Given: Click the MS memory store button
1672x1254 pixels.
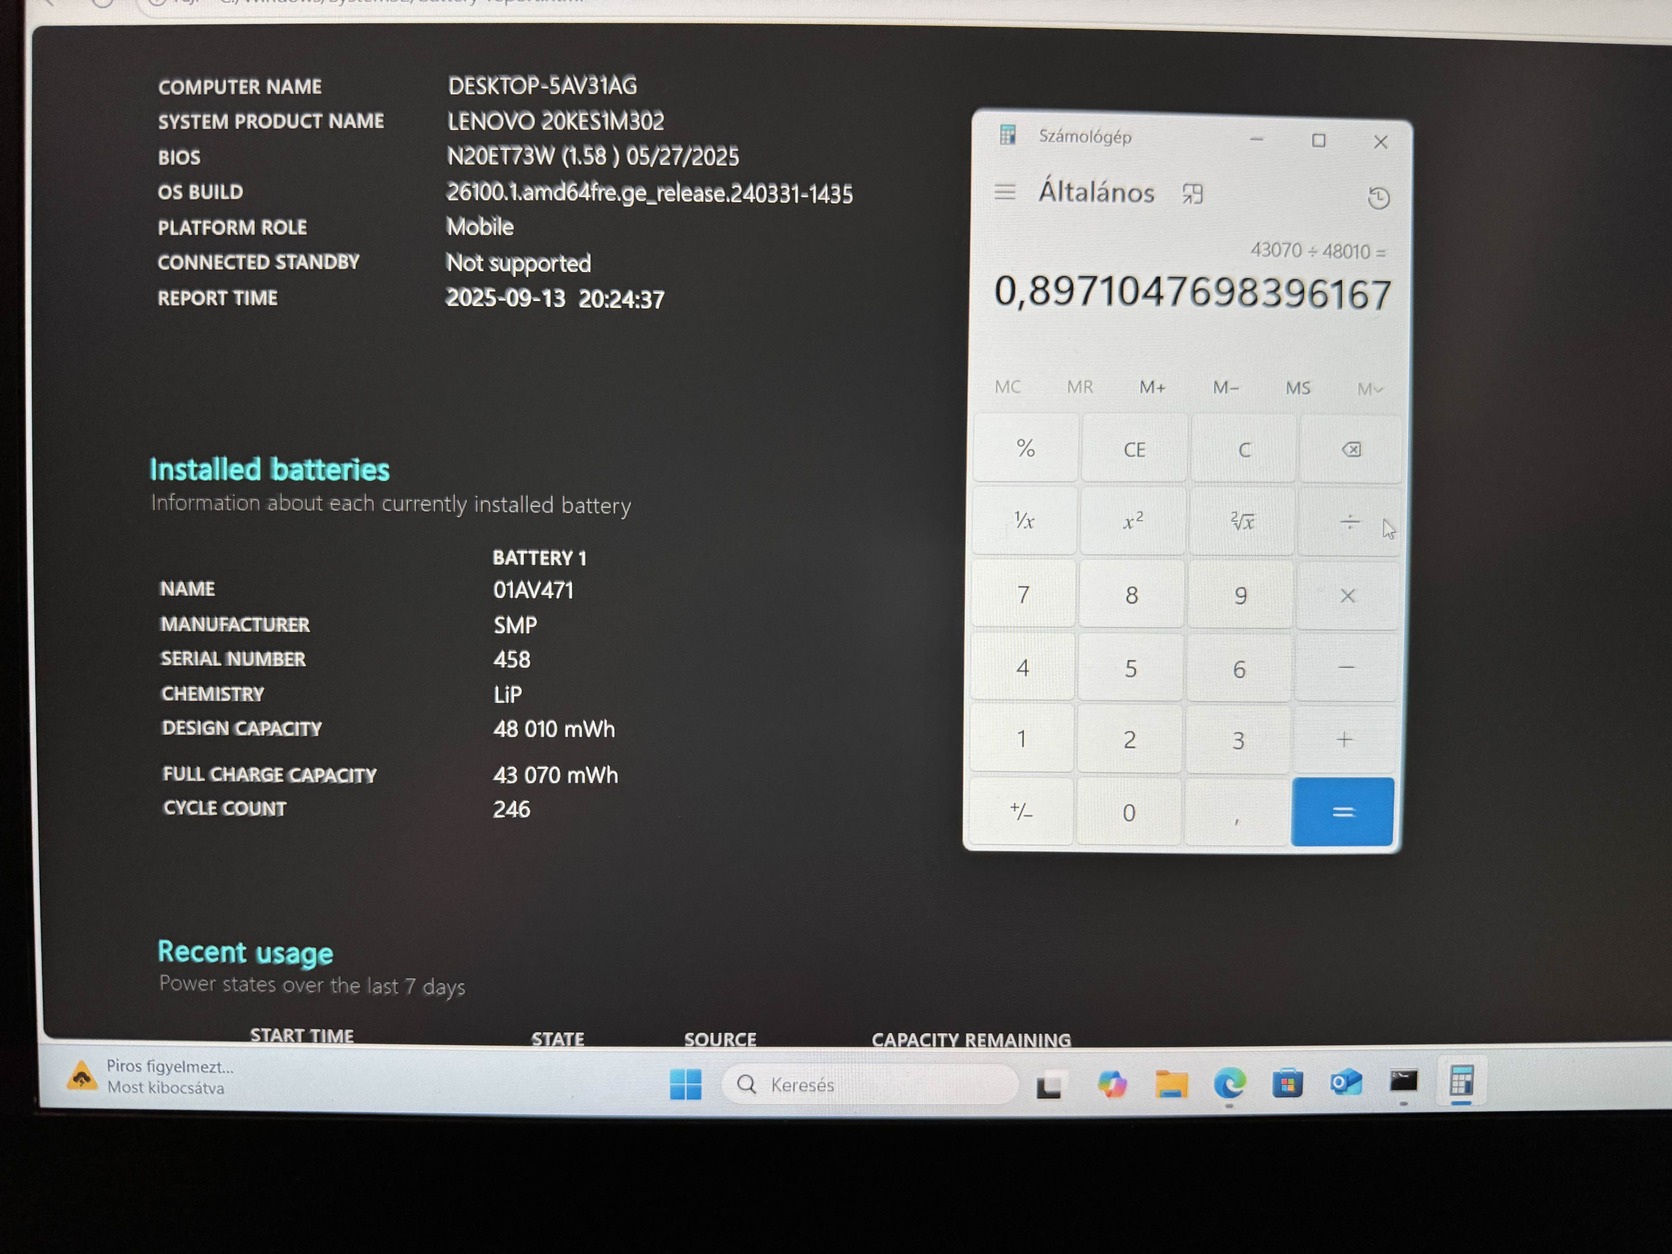Looking at the screenshot, I should point(1298,387).
